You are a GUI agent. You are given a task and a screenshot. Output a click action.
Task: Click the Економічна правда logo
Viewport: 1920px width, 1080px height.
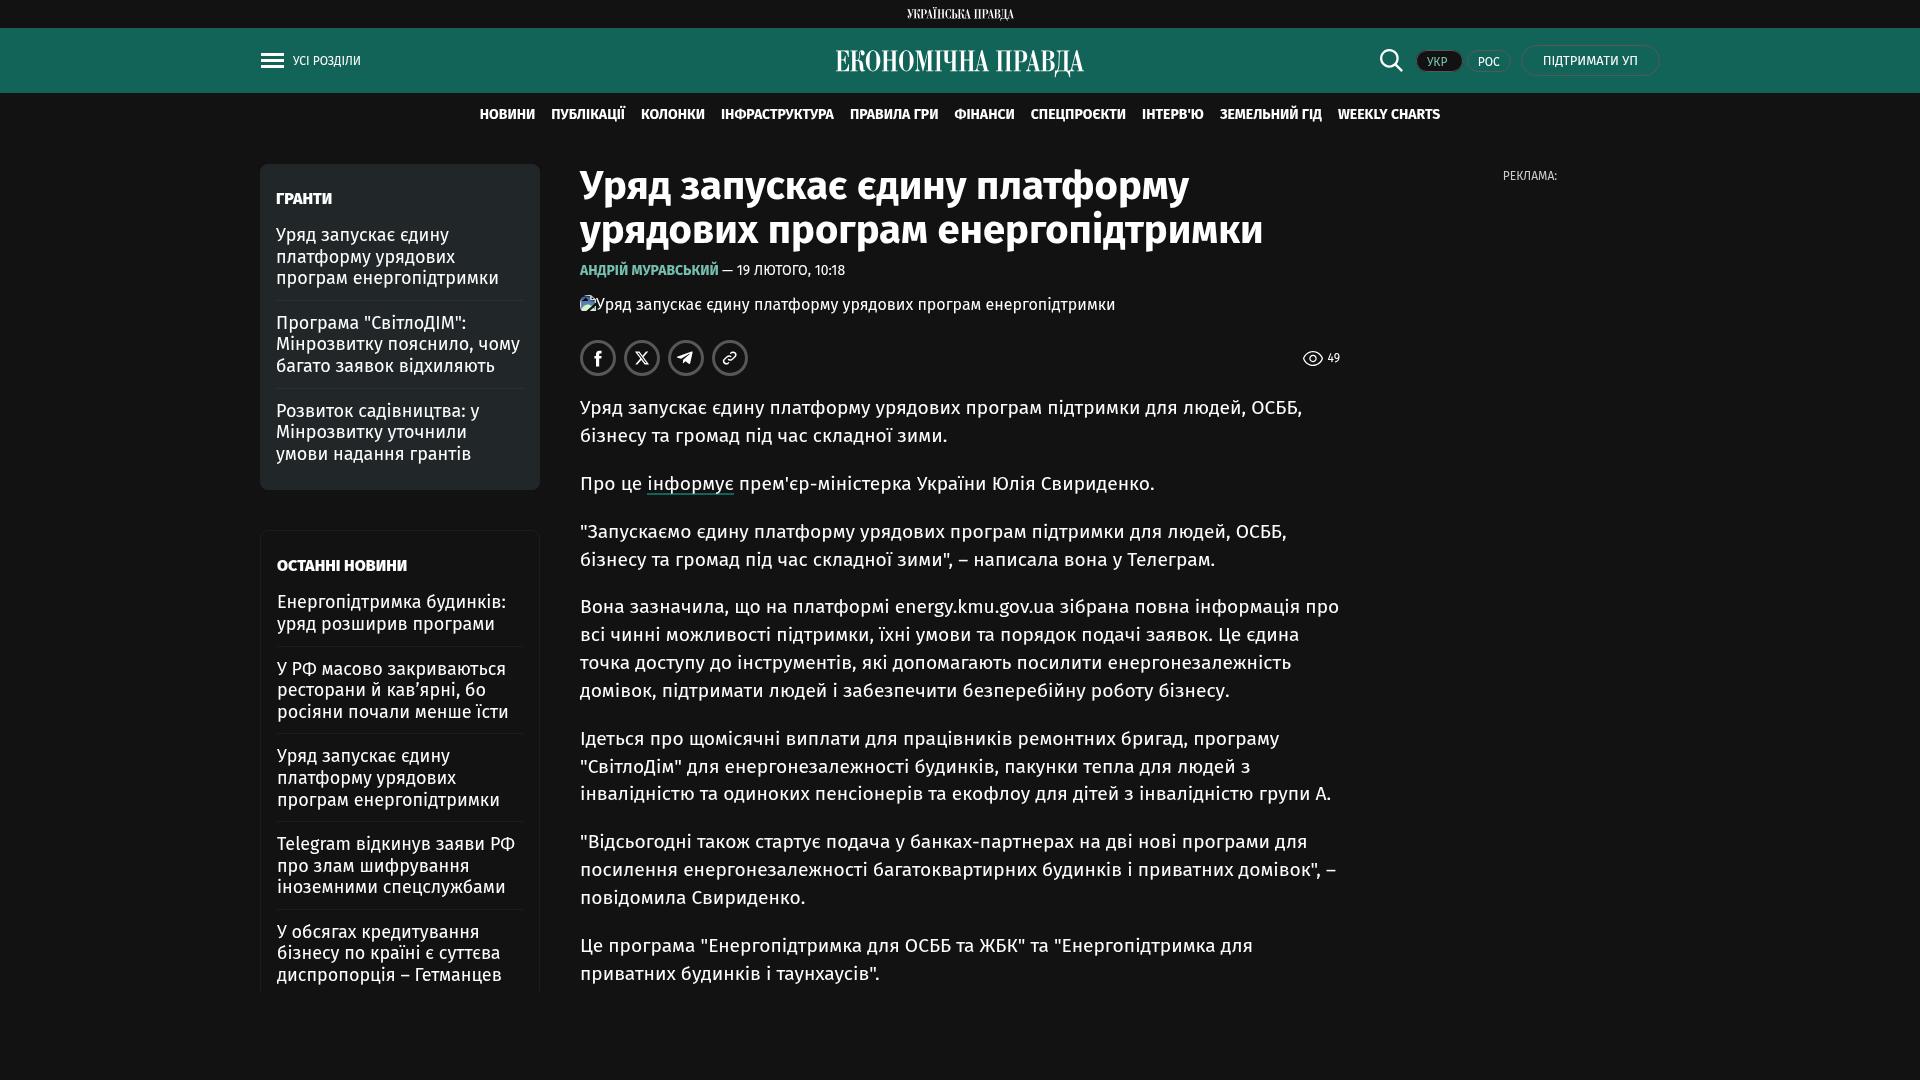pos(960,62)
